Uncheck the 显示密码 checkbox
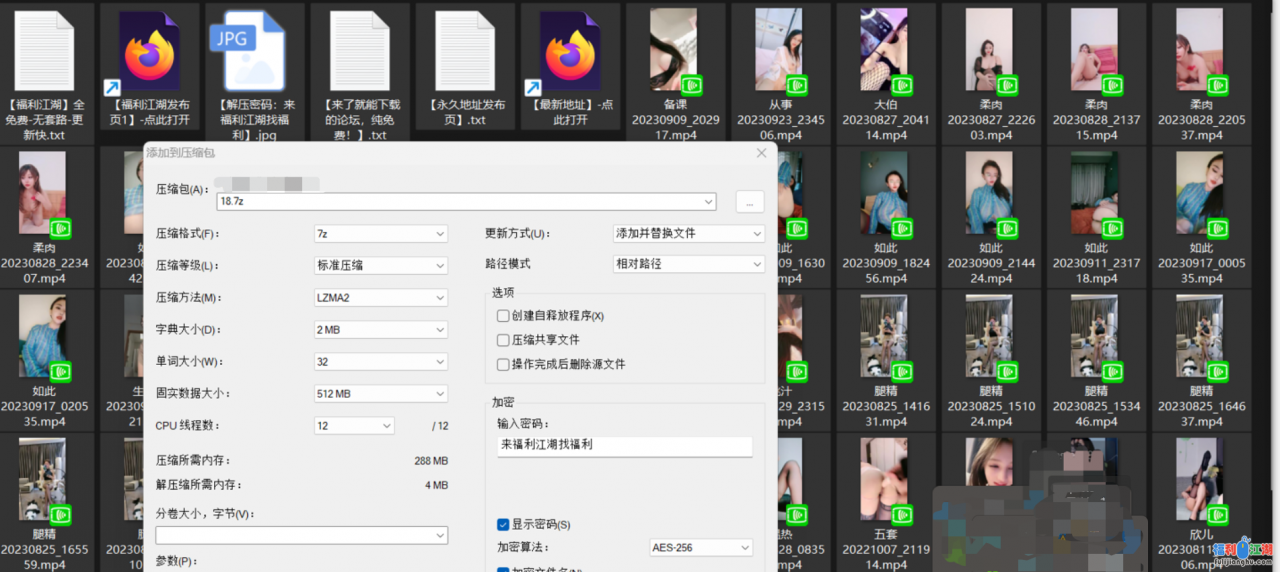The width and height of the screenshot is (1280, 572). (x=503, y=524)
